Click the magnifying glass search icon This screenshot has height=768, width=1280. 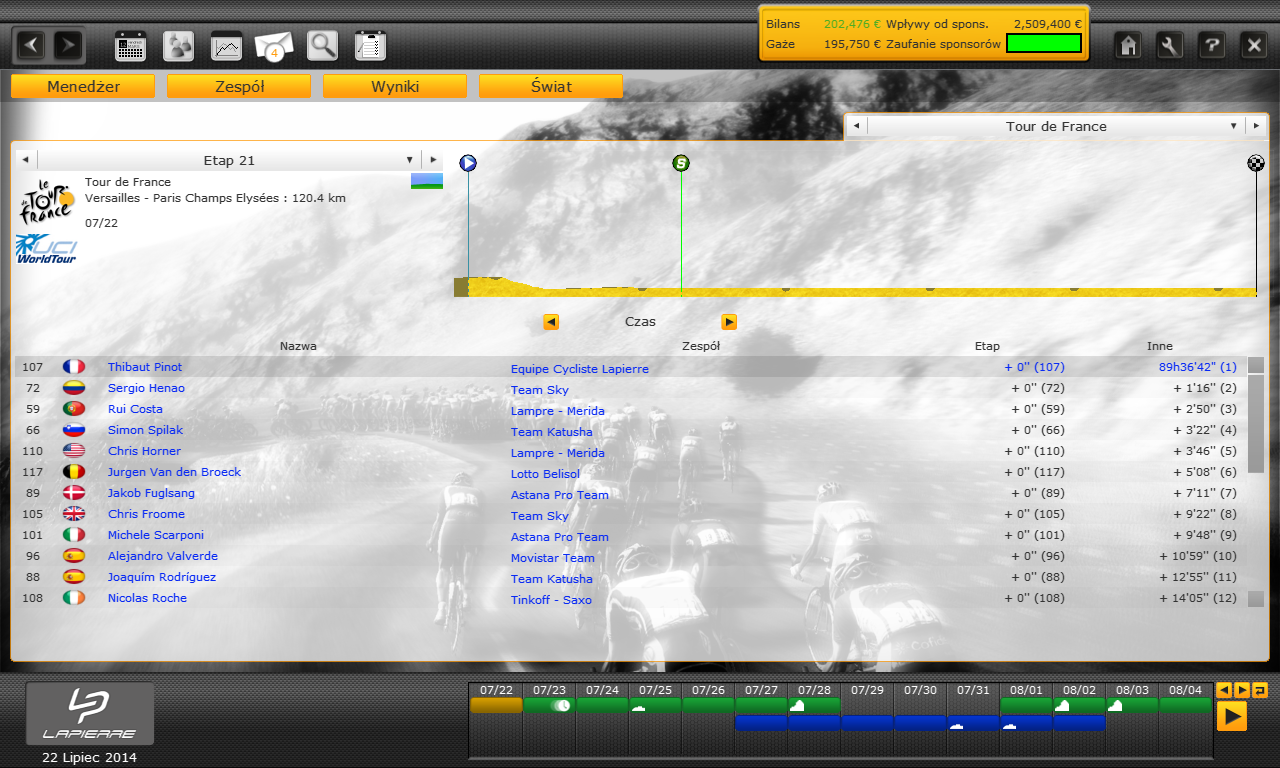click(322, 45)
